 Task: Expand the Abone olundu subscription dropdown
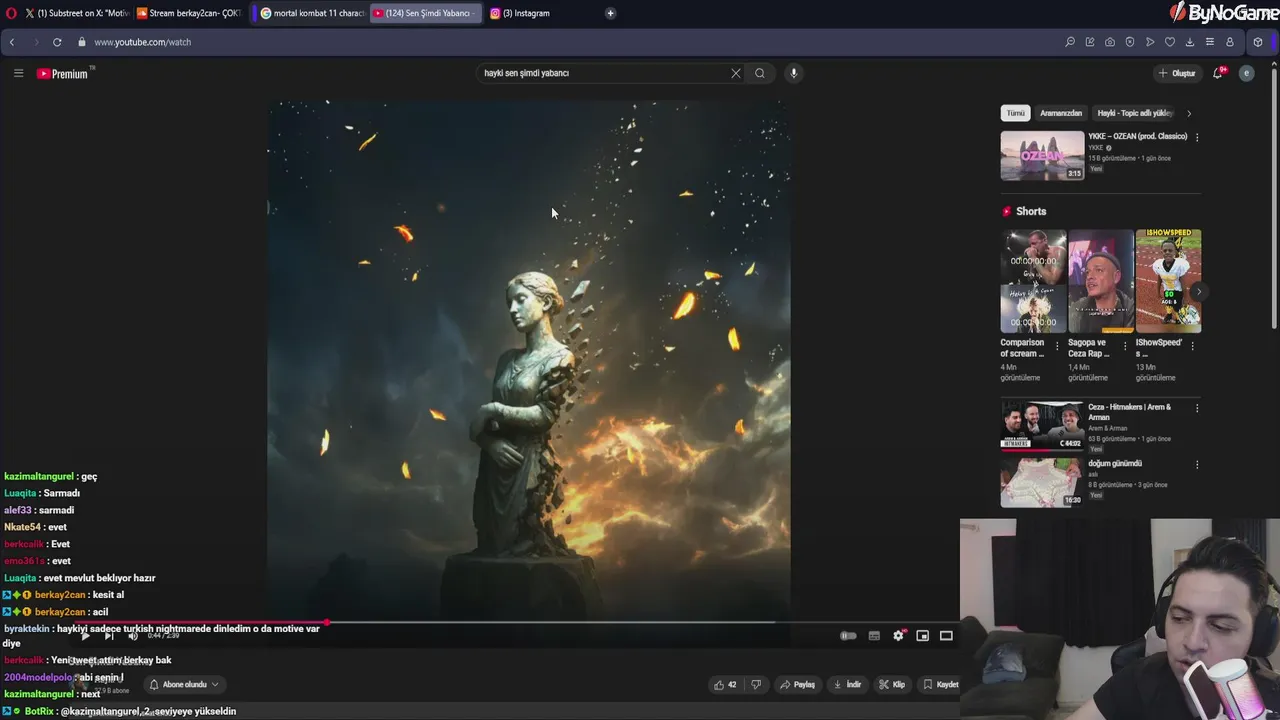tap(184, 685)
